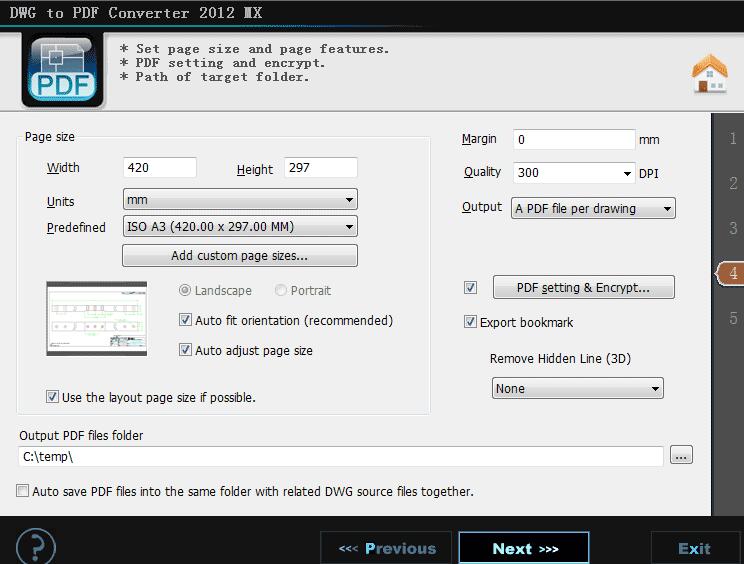The width and height of the screenshot is (744, 564).
Task: Go to wizard step 2
Action: point(733,183)
